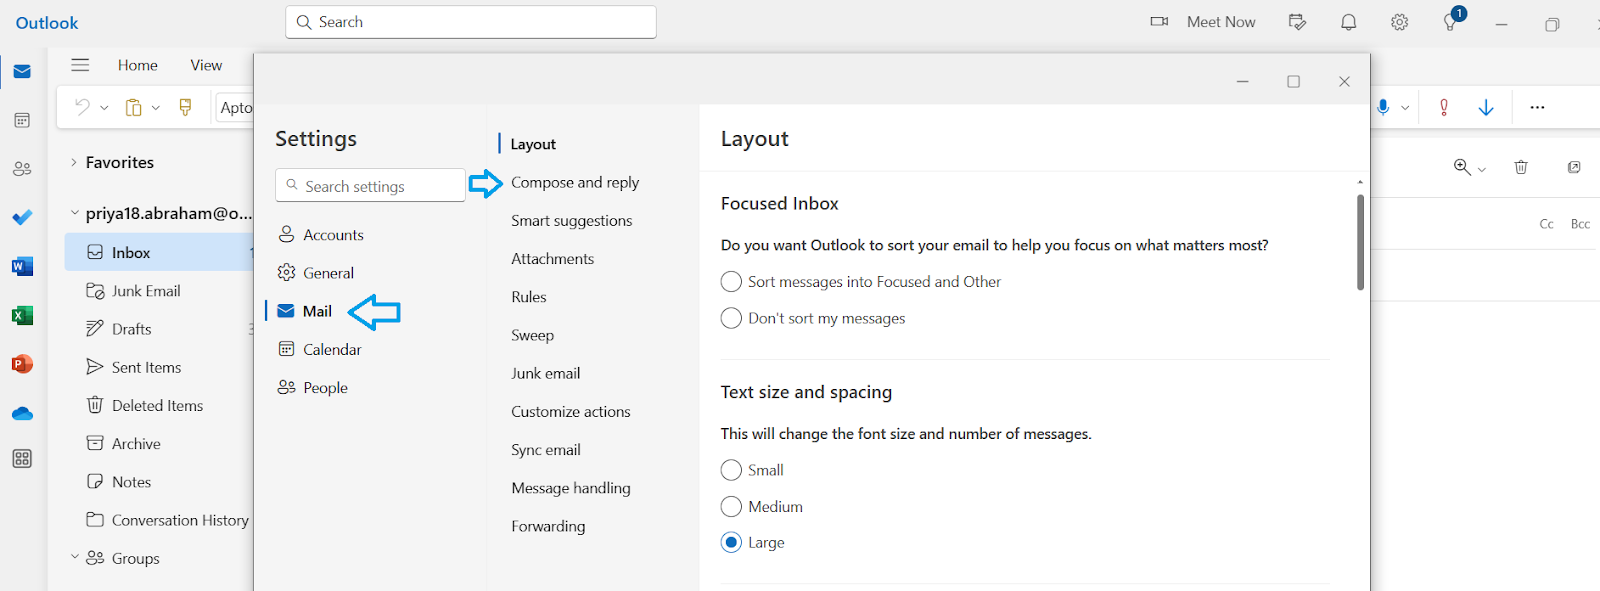Click the Layout pane vertical scrollbar
1600x591 pixels.
(x=1360, y=242)
